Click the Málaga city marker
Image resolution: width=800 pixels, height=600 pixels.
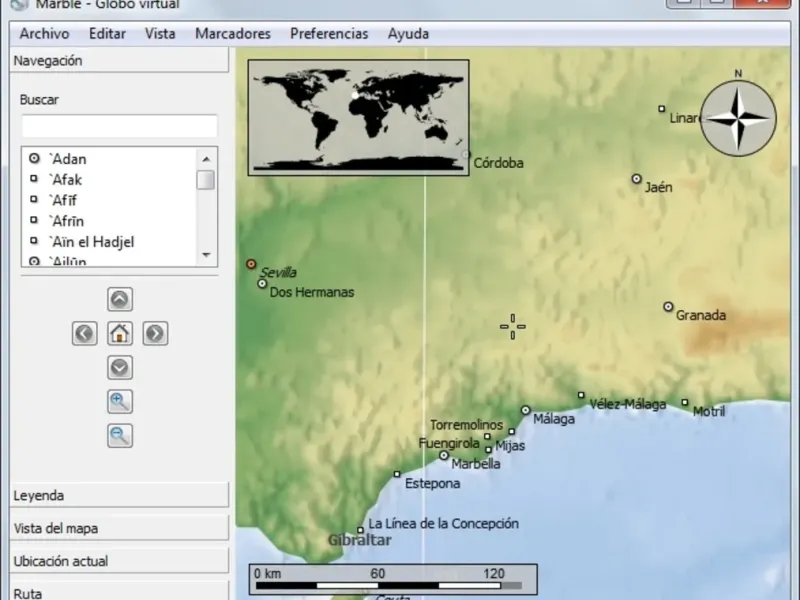(526, 410)
